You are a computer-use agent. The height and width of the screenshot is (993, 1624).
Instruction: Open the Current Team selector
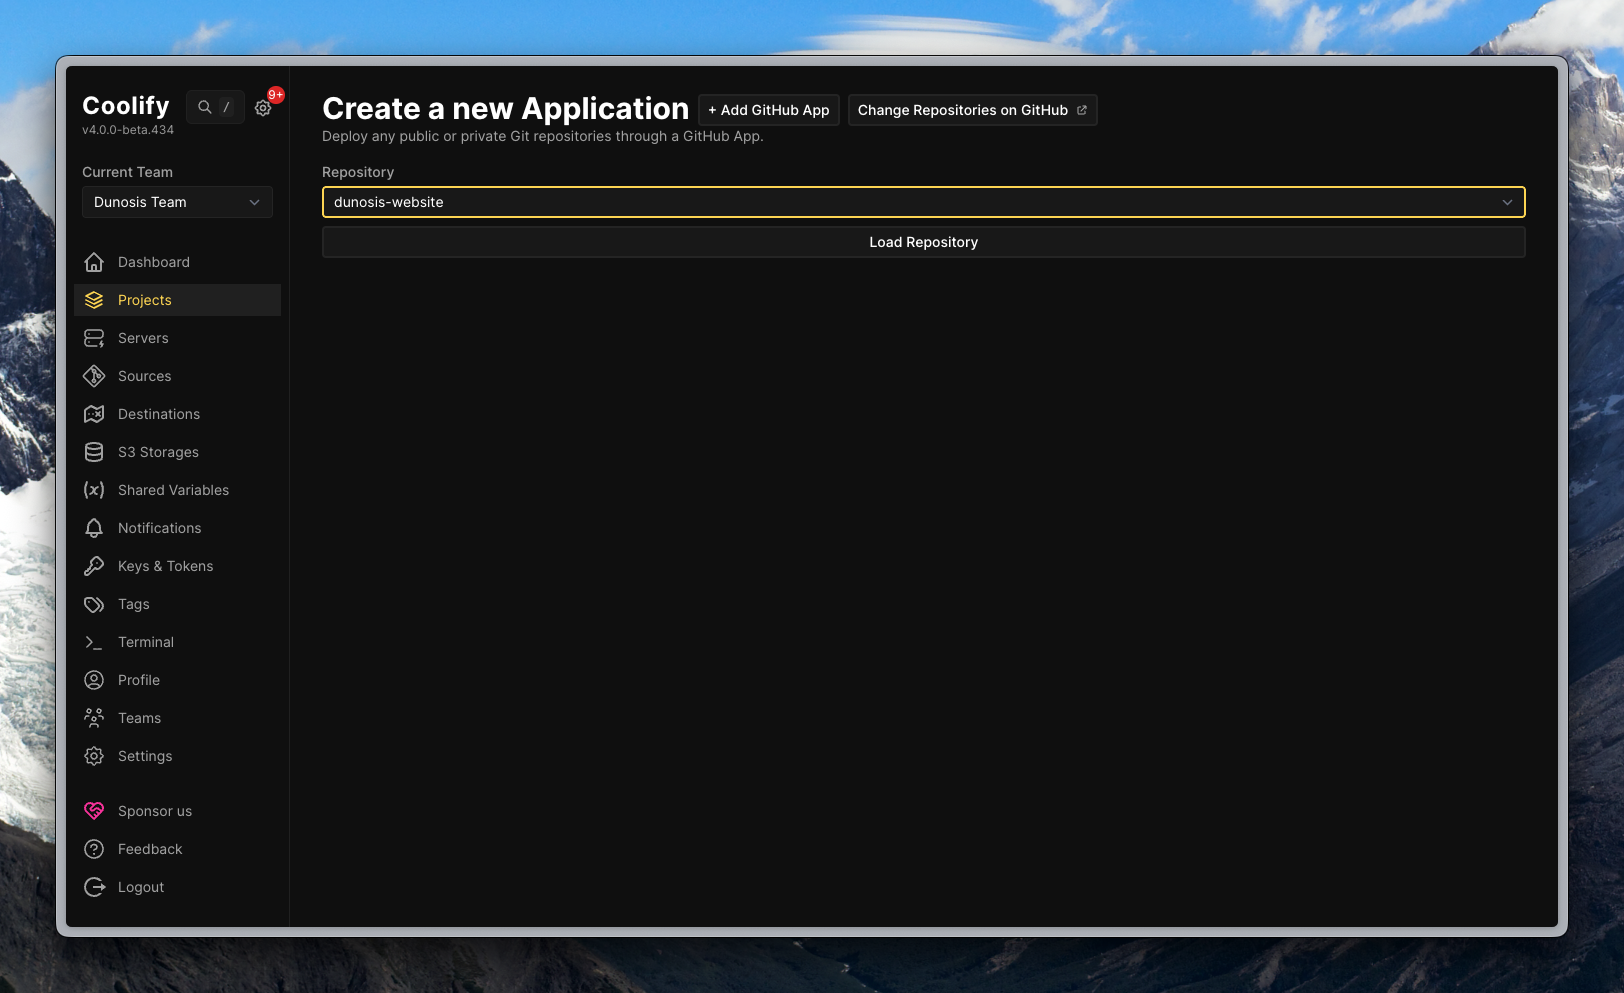click(177, 202)
